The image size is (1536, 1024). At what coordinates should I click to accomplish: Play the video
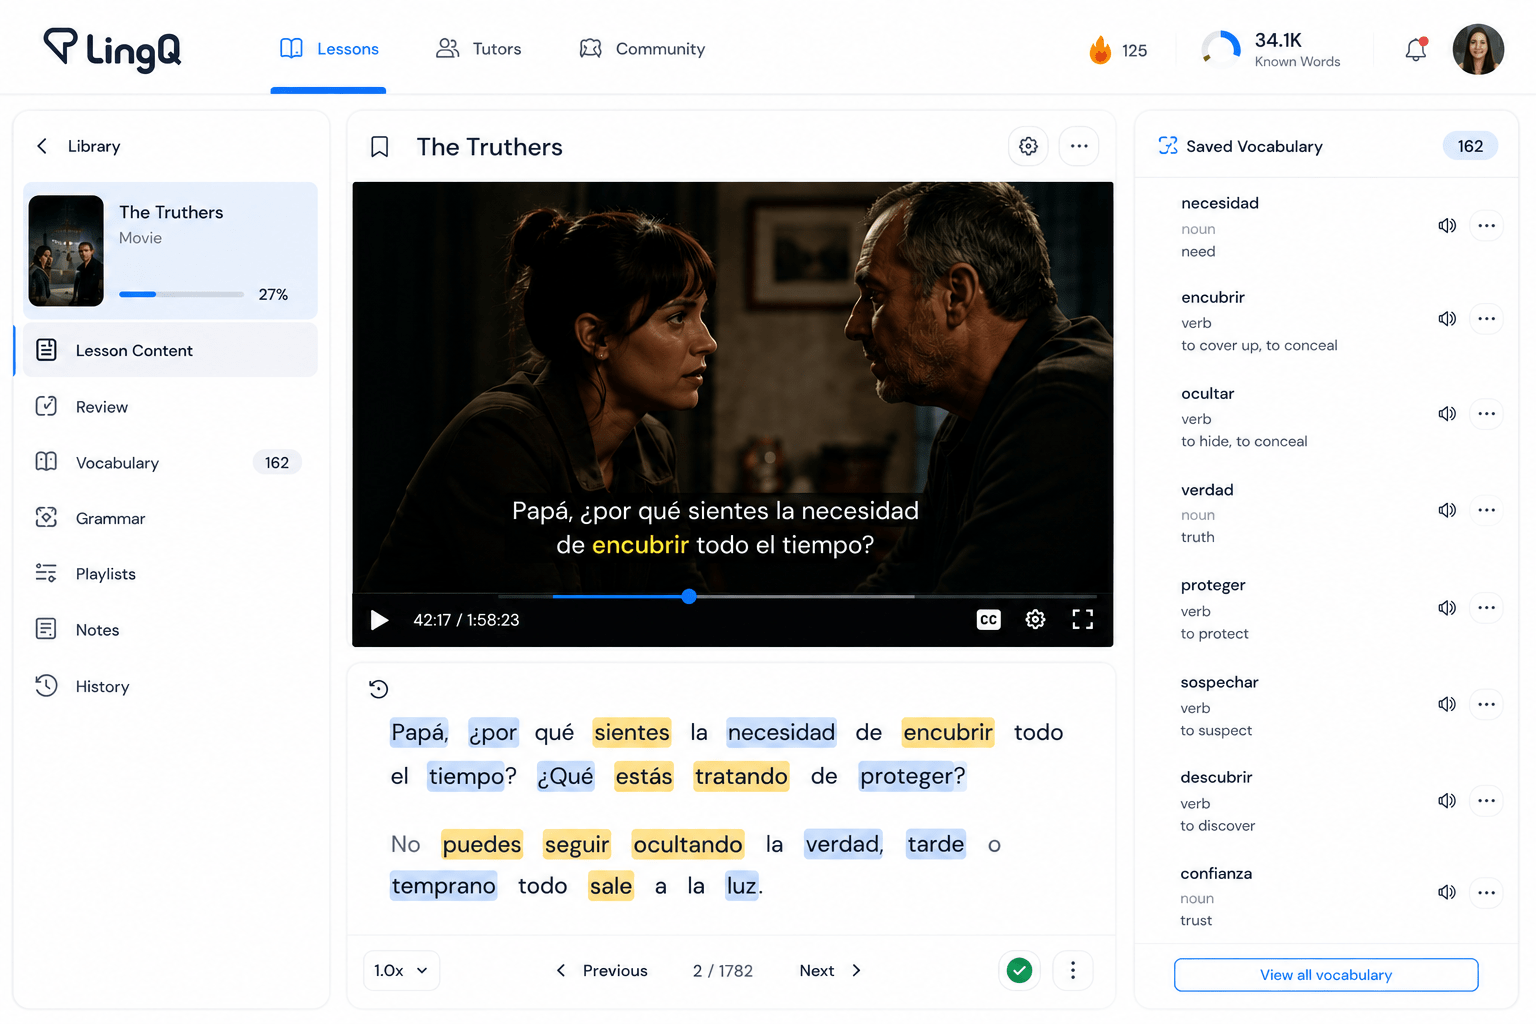coord(379,620)
